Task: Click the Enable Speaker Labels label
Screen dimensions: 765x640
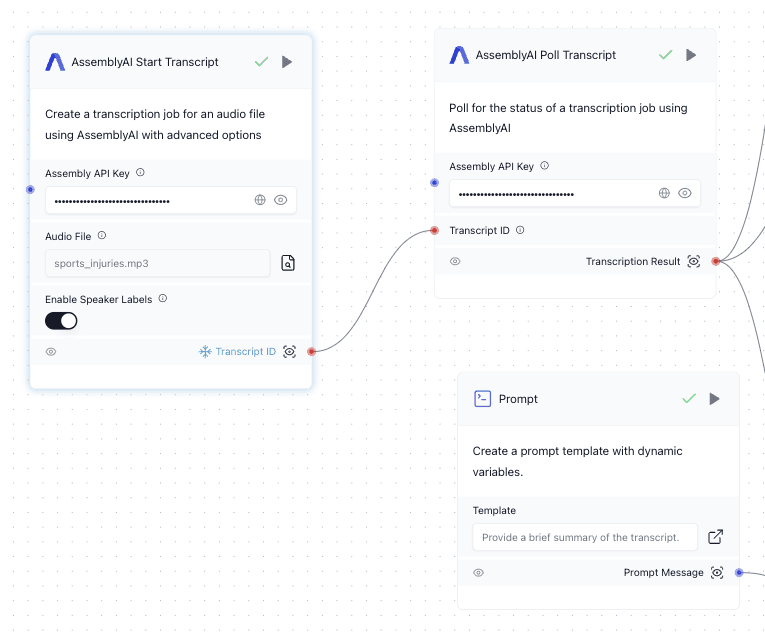Action: tap(99, 300)
